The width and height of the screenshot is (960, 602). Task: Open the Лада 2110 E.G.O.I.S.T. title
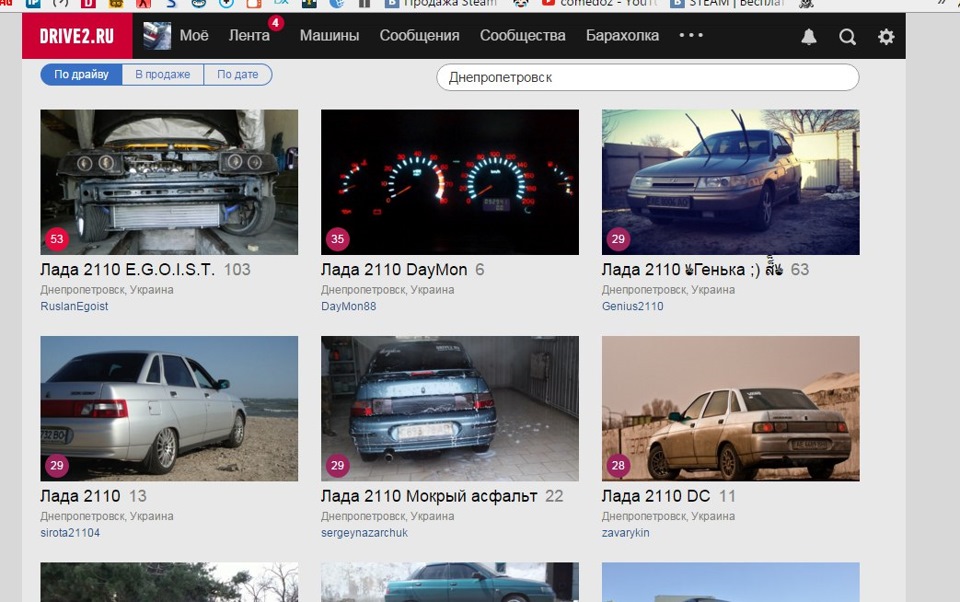127,269
